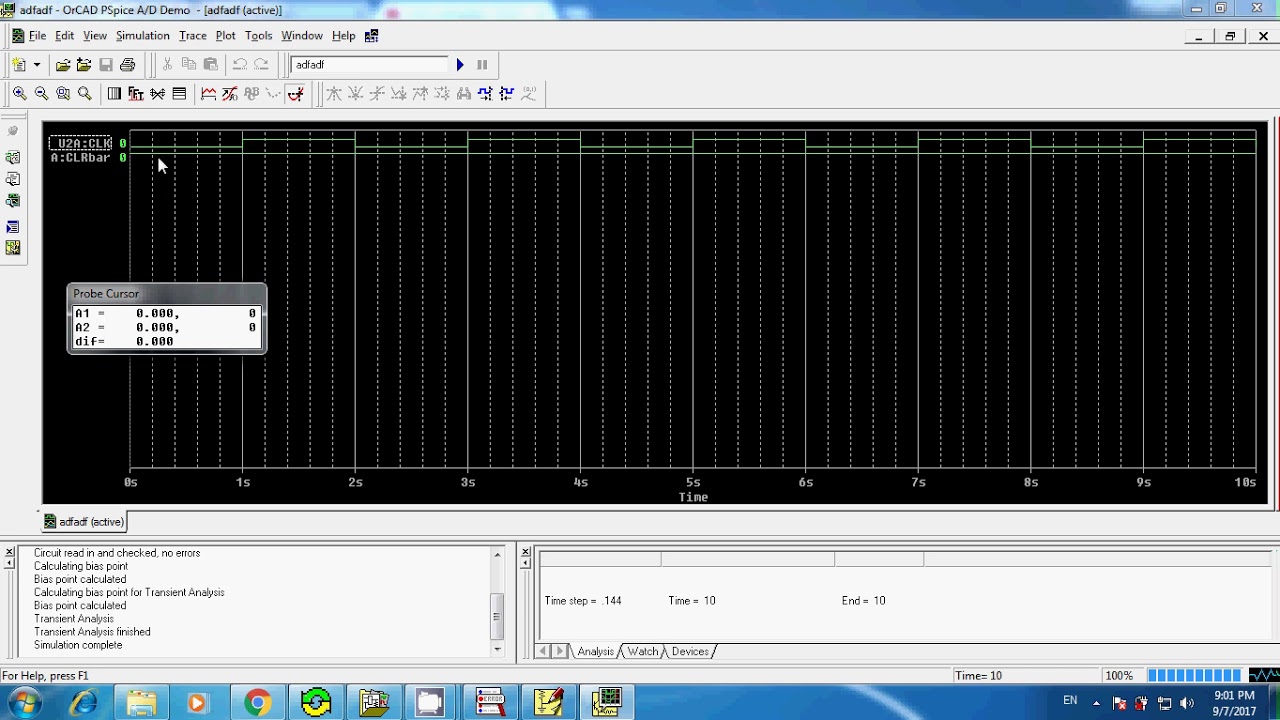Click the Zoom In magnifier icon

[x=19, y=93]
